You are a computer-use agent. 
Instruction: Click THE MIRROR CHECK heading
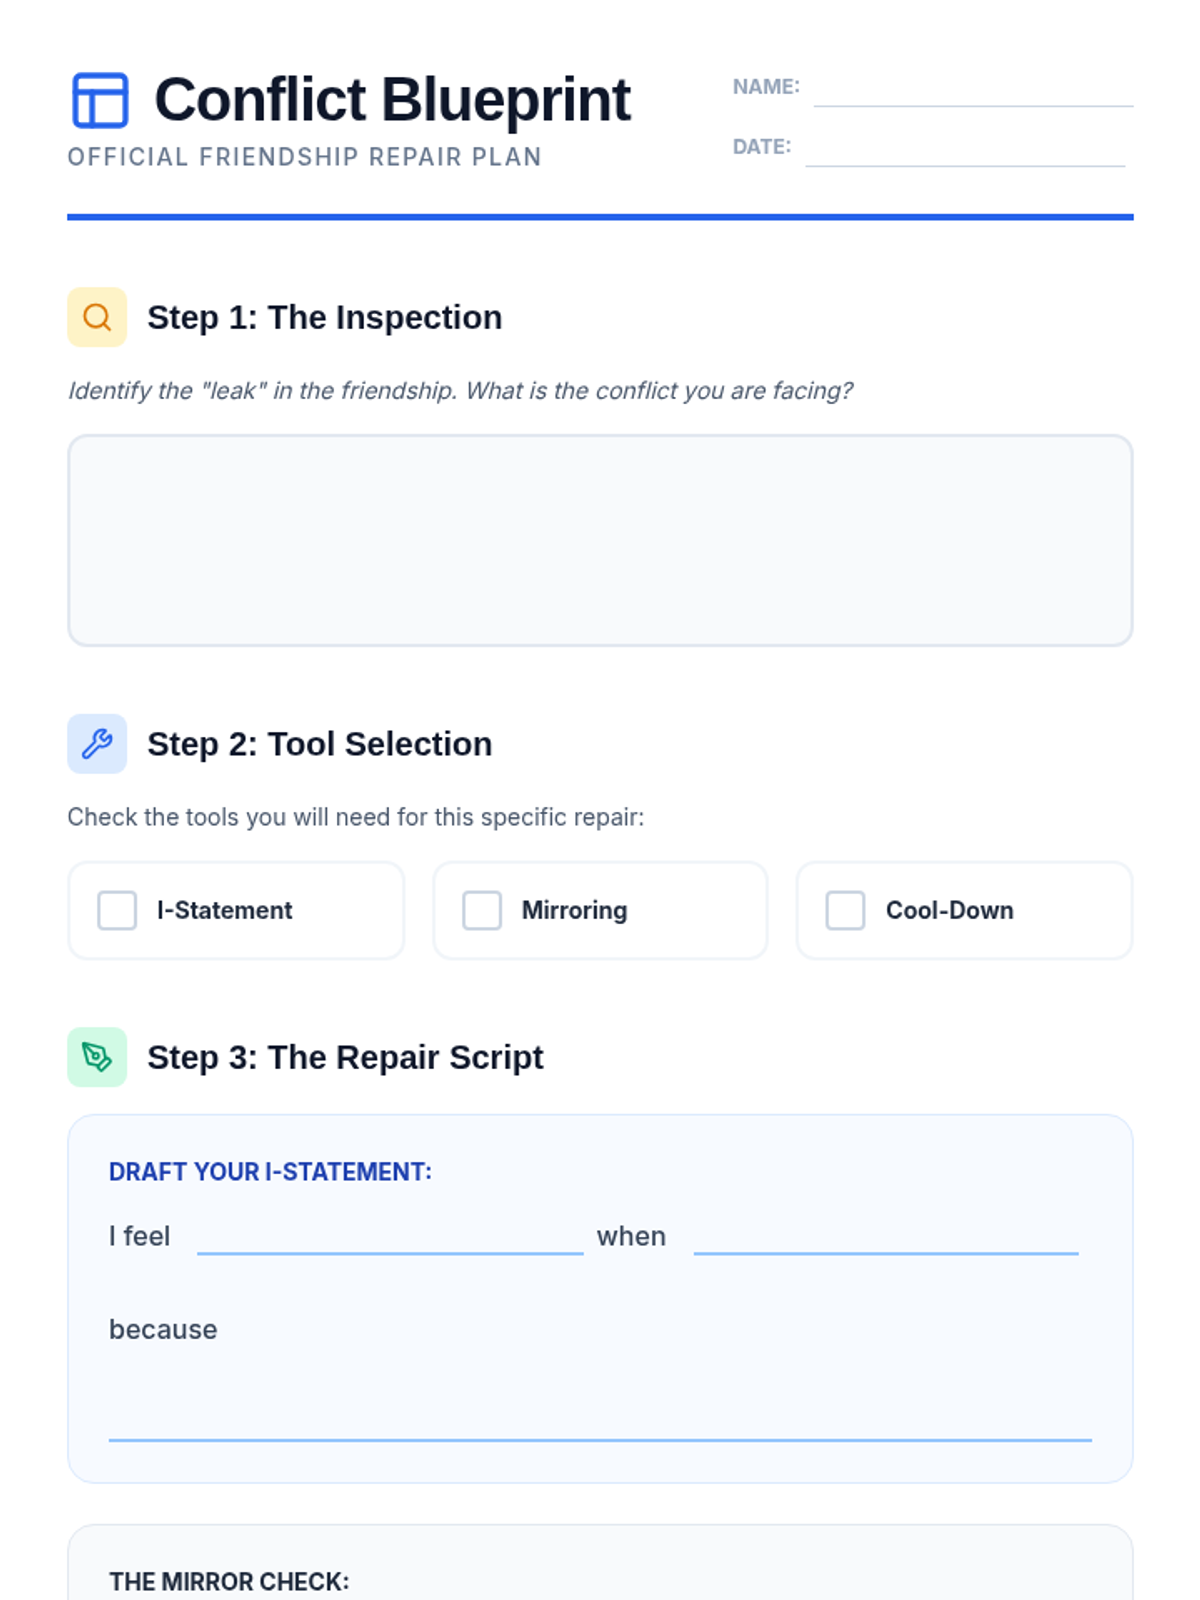229,1582
